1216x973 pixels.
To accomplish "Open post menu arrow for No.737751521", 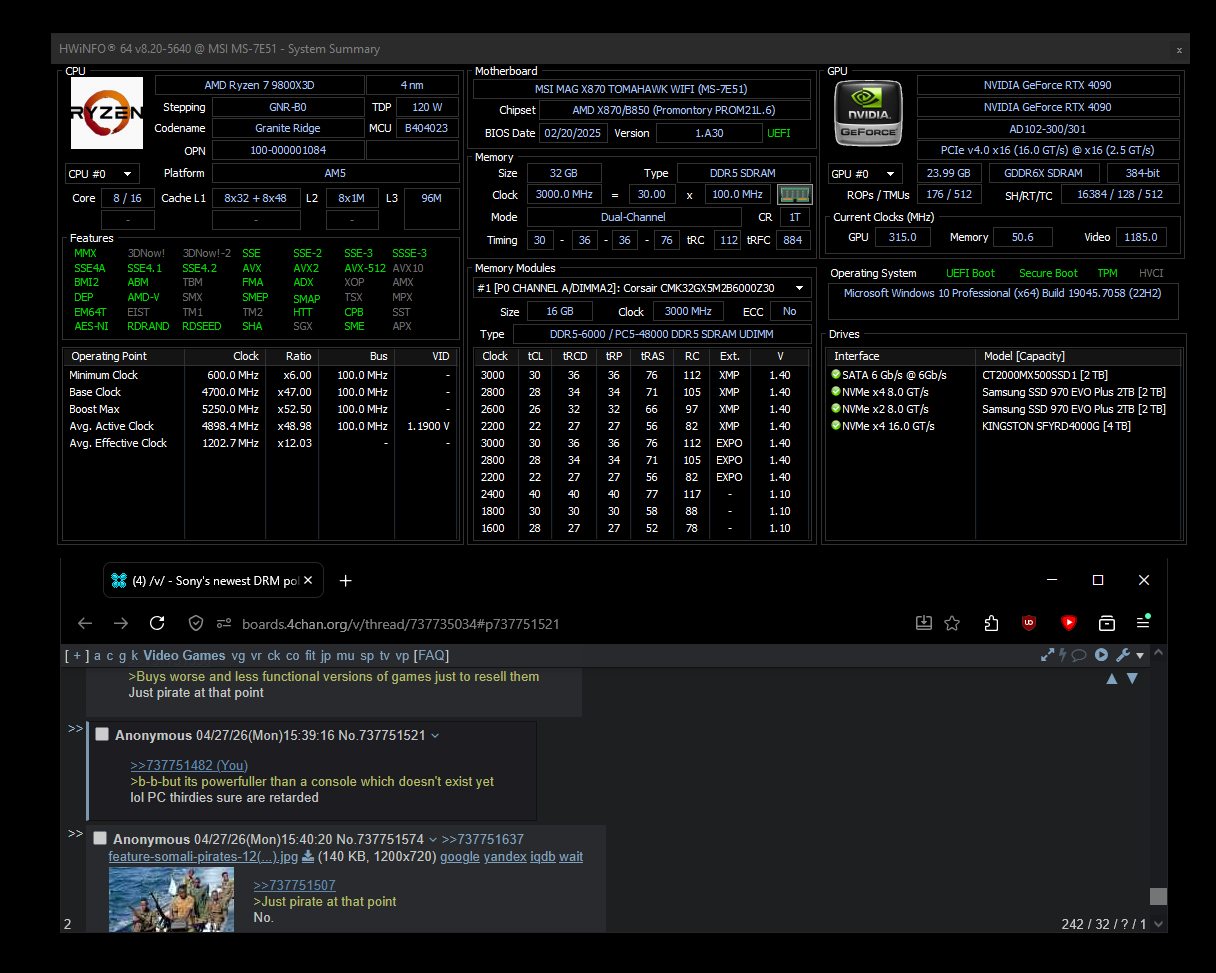I will point(435,736).
